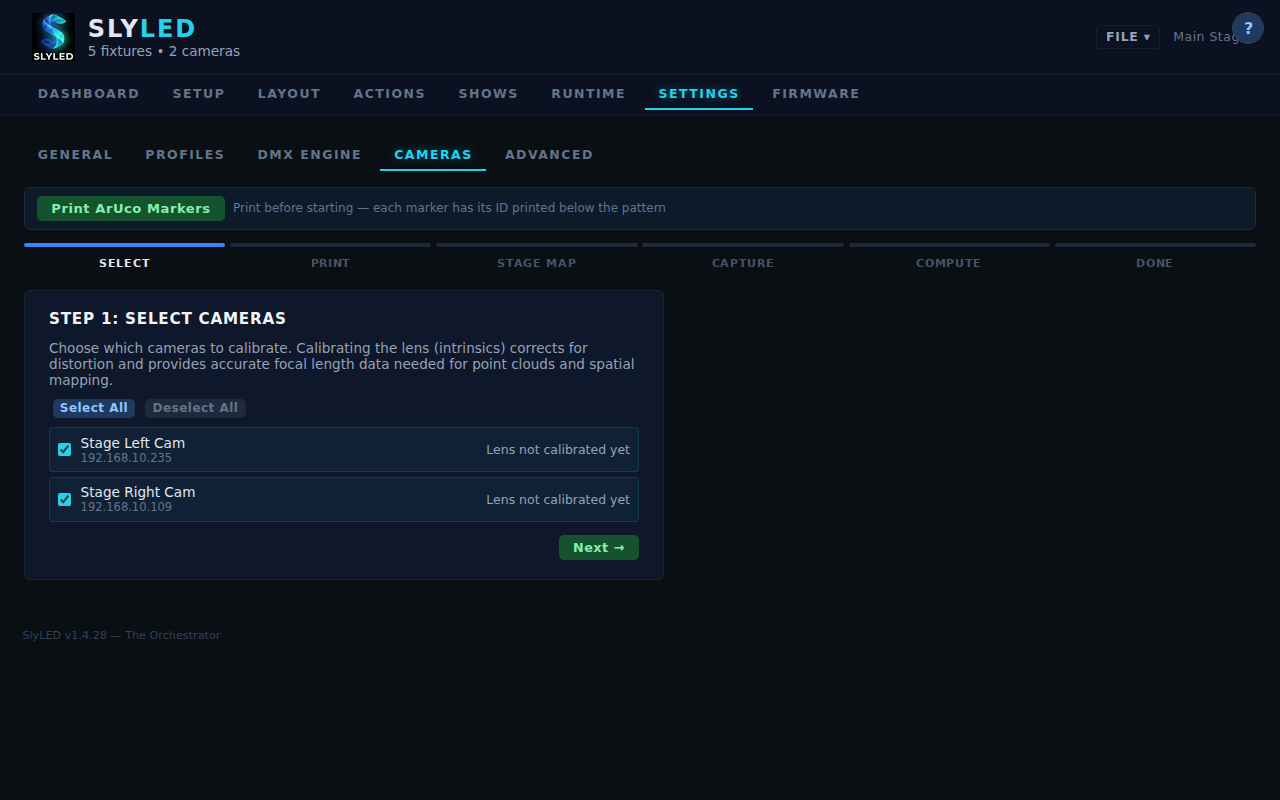This screenshot has height=800, width=1280.
Task: Go to the Dashboard tab
Action: coord(88,94)
